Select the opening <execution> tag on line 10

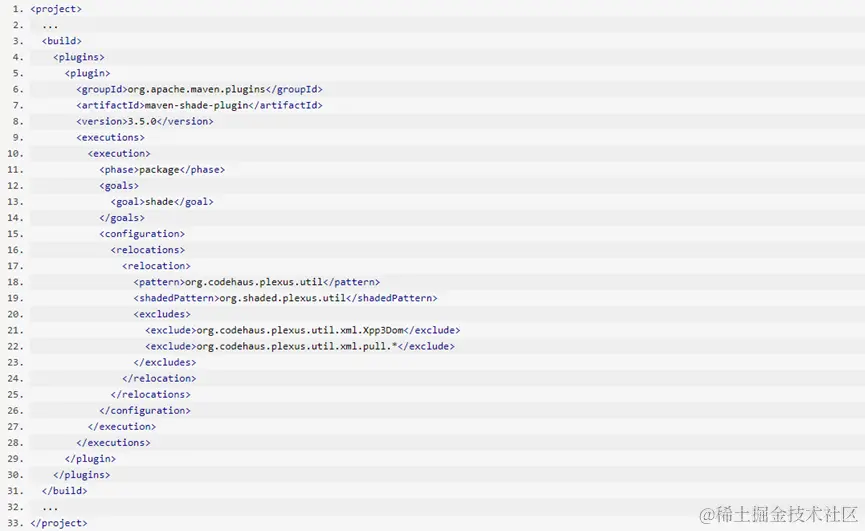tap(119, 153)
